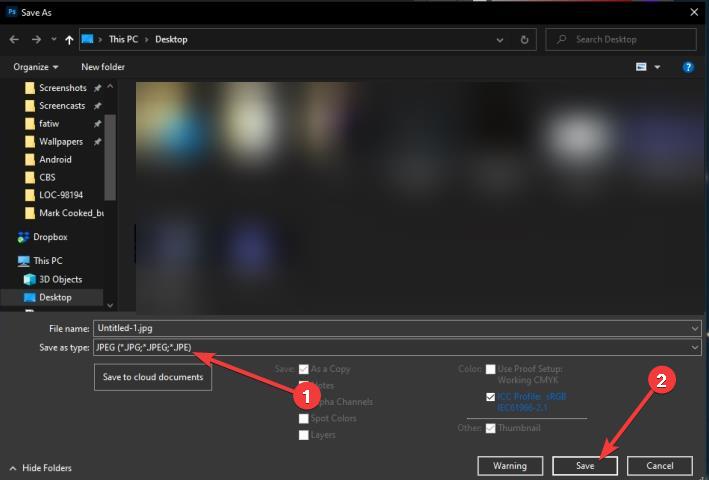Click the Desktop breadcrumb
Screen dimensions: 709x480
(x=171, y=39)
